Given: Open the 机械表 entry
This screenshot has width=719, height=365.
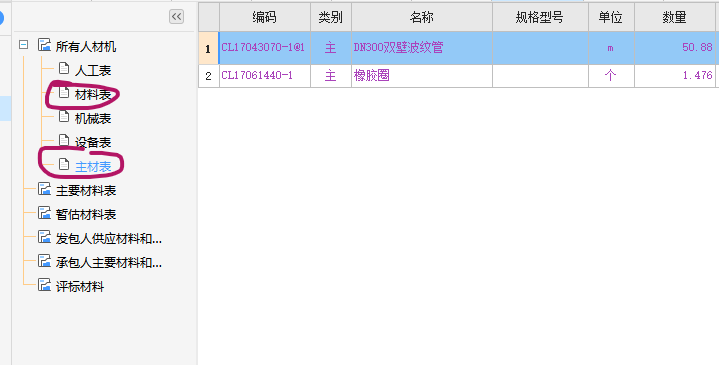Looking at the screenshot, I should 93,118.
